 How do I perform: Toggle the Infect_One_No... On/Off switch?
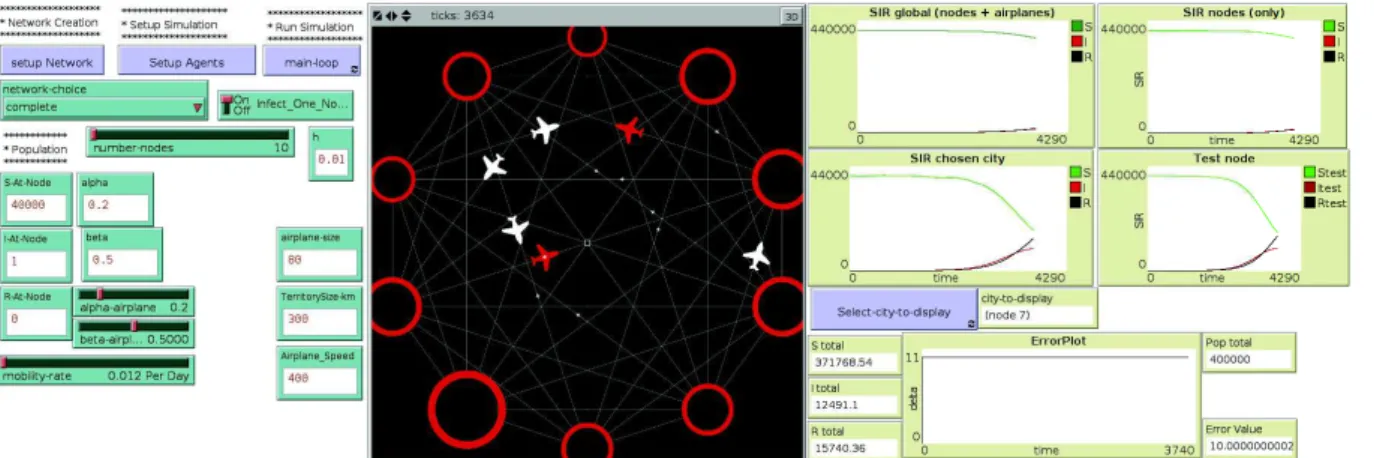226,103
